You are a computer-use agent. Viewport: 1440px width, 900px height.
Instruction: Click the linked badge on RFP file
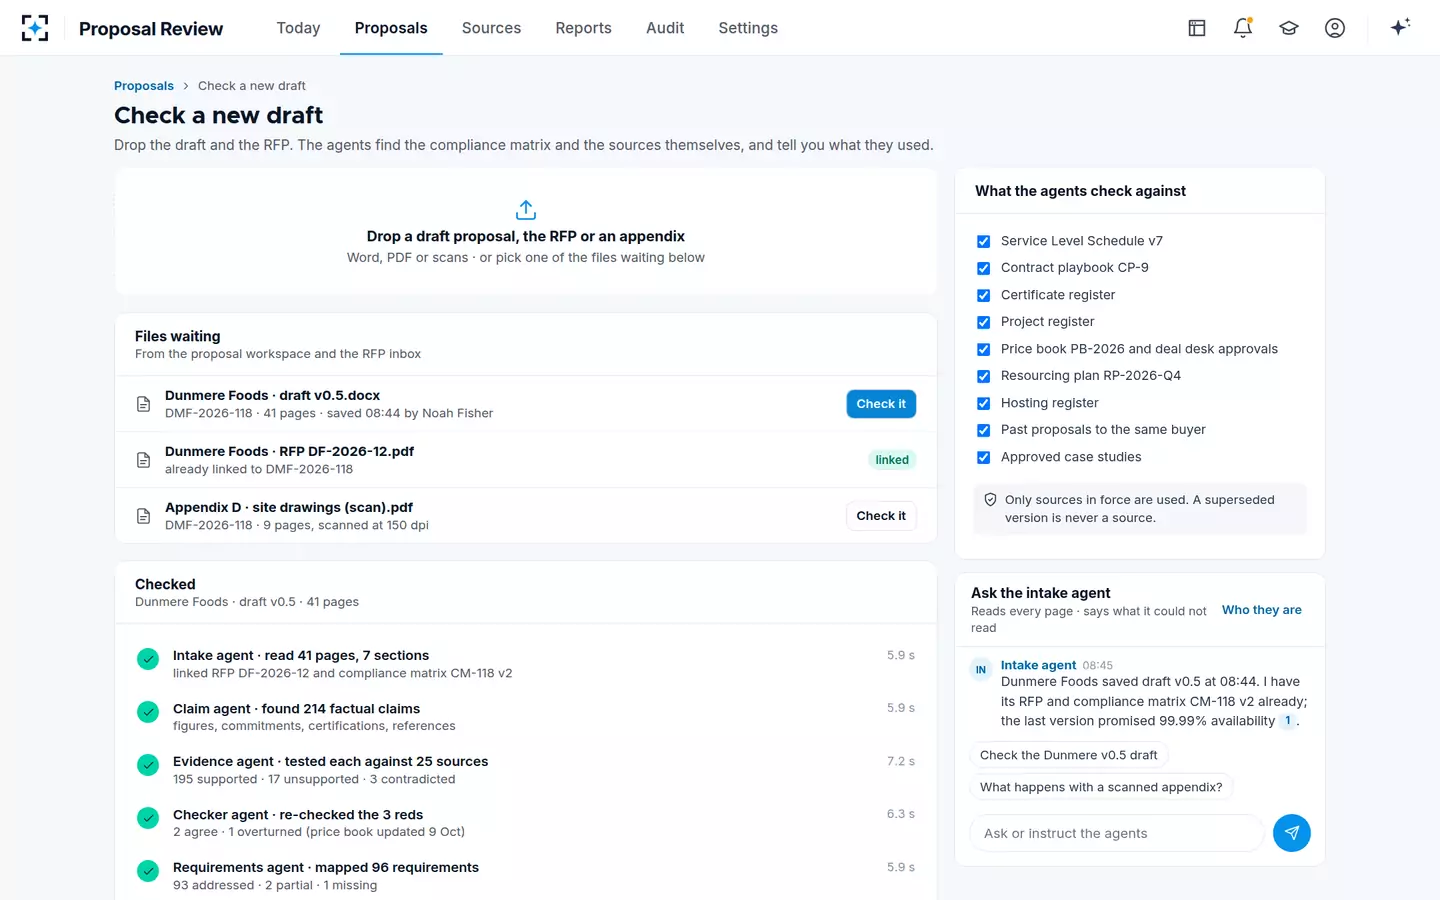pos(892,460)
